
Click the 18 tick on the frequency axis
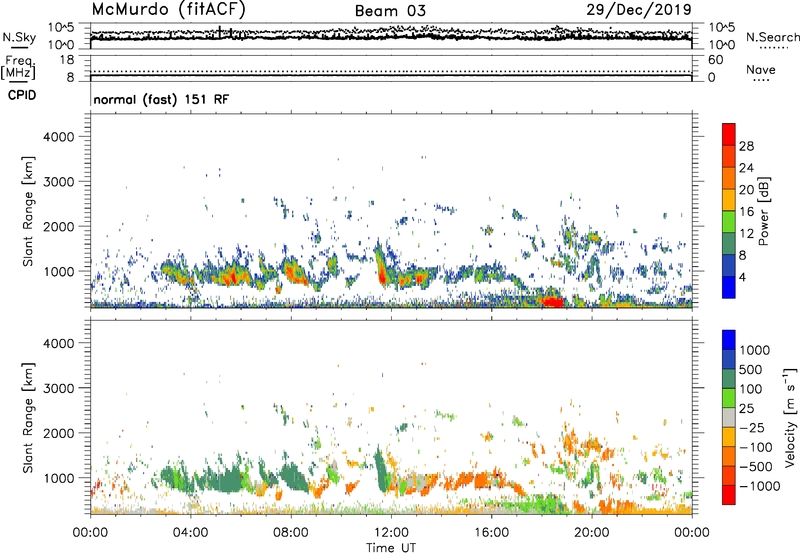click(67, 60)
